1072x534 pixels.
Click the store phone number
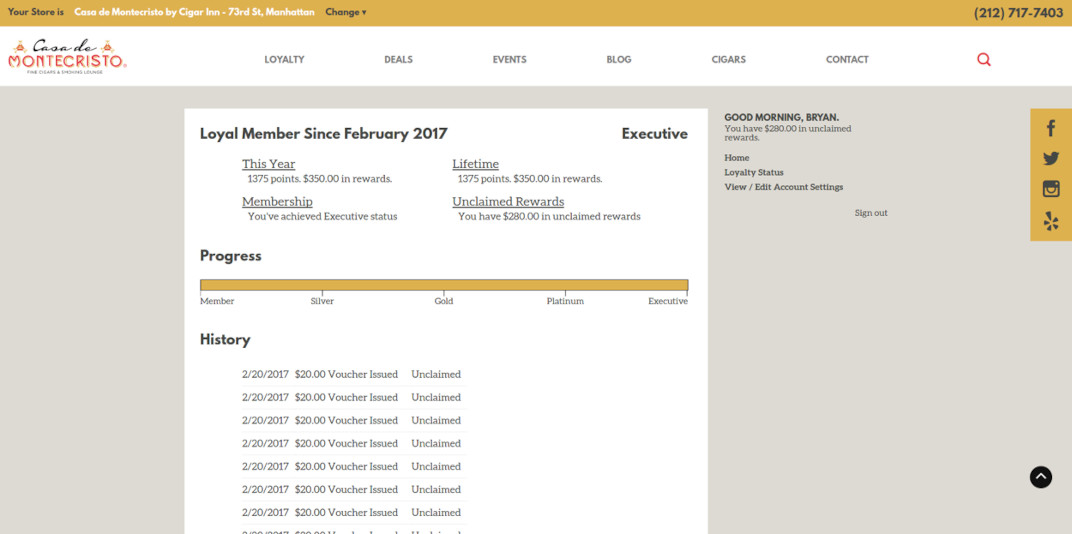[x=1018, y=13]
